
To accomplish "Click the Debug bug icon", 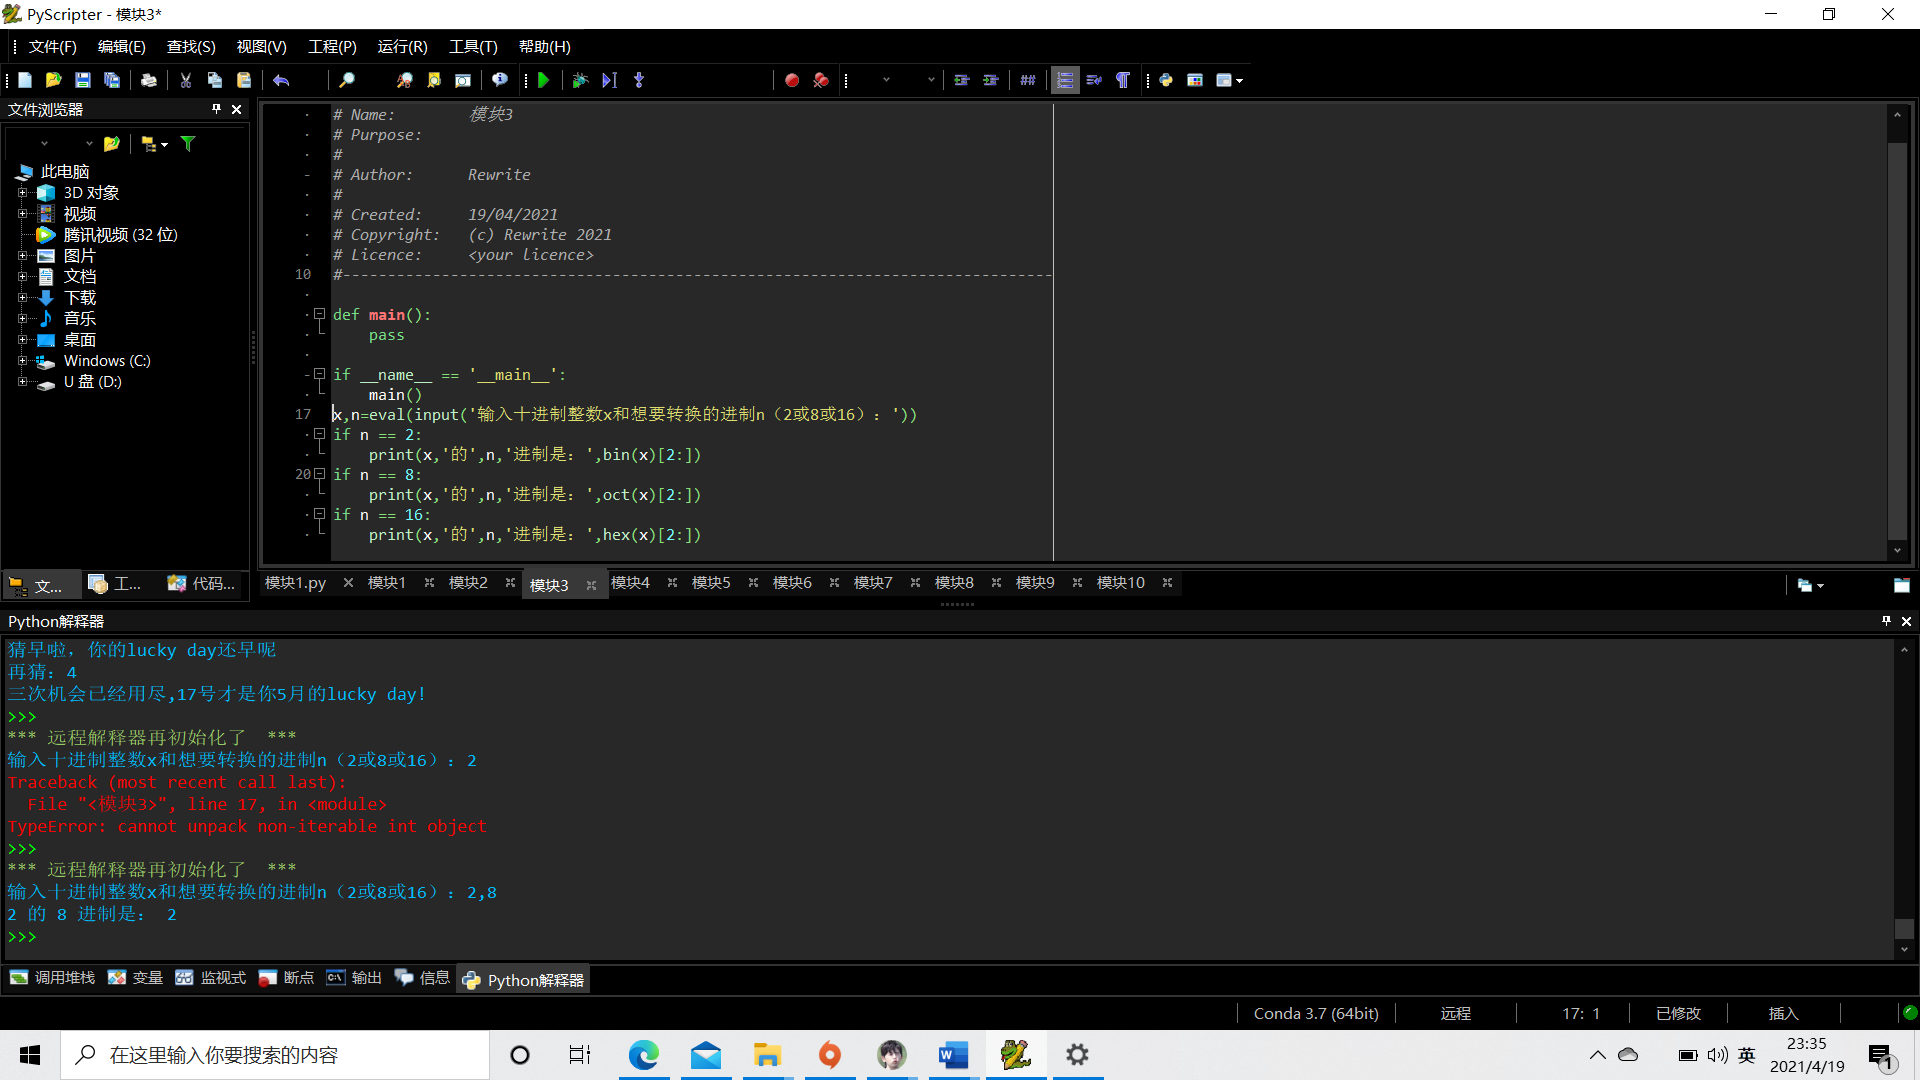I will pos(580,80).
